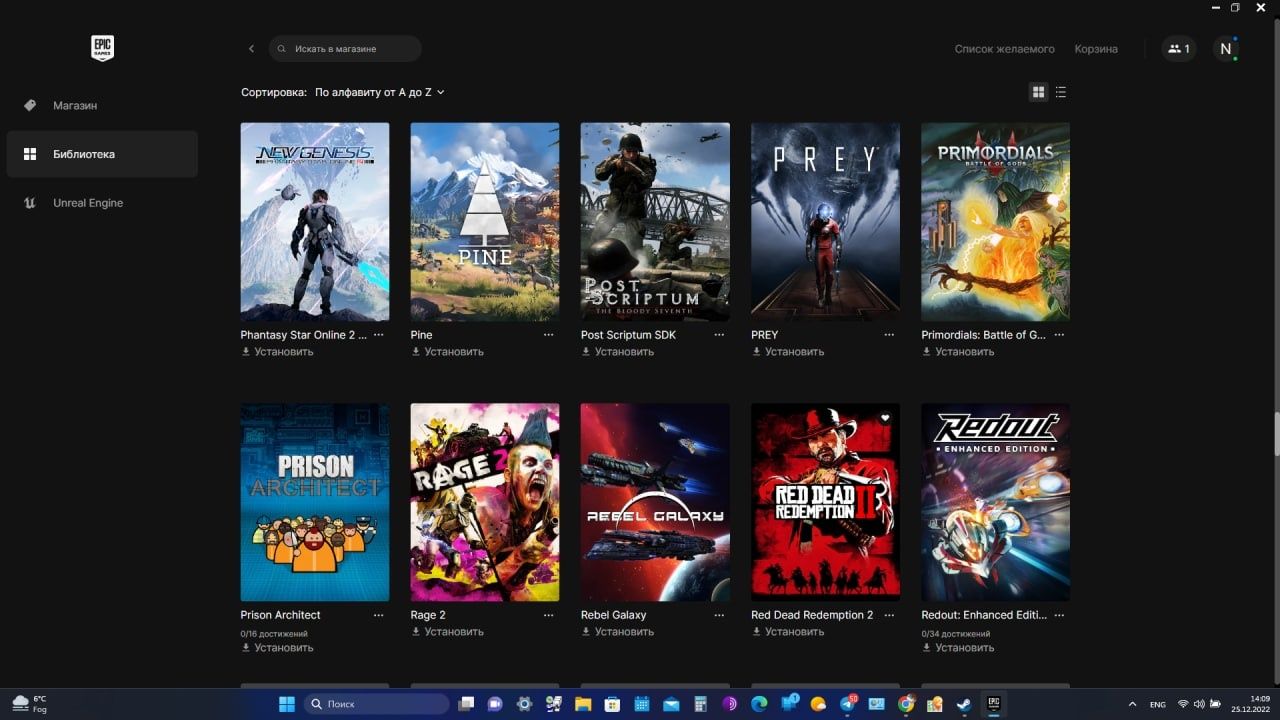Toggle heart favorite on Red Dead Redemption 2 cover
Image resolution: width=1280 pixels, height=720 pixels.
(x=885, y=418)
